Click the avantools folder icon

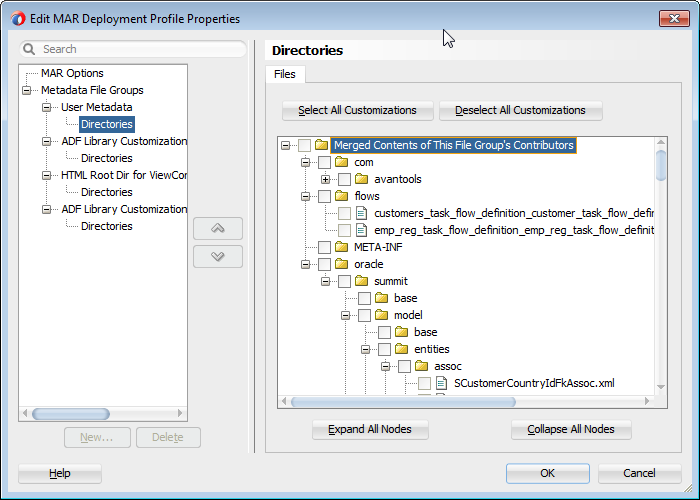[362, 179]
